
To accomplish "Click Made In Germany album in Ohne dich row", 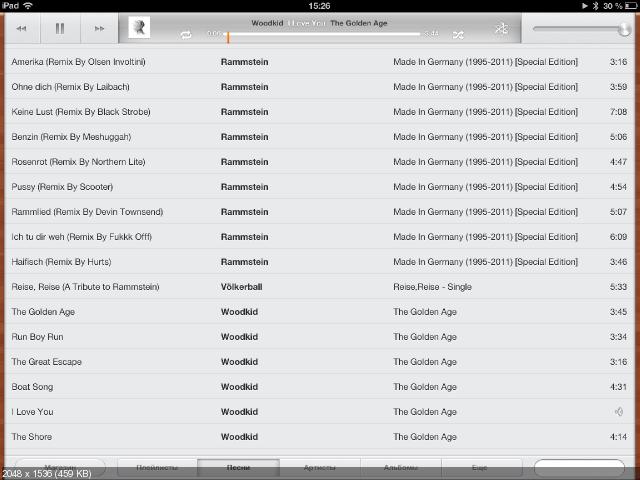I will point(486,87).
